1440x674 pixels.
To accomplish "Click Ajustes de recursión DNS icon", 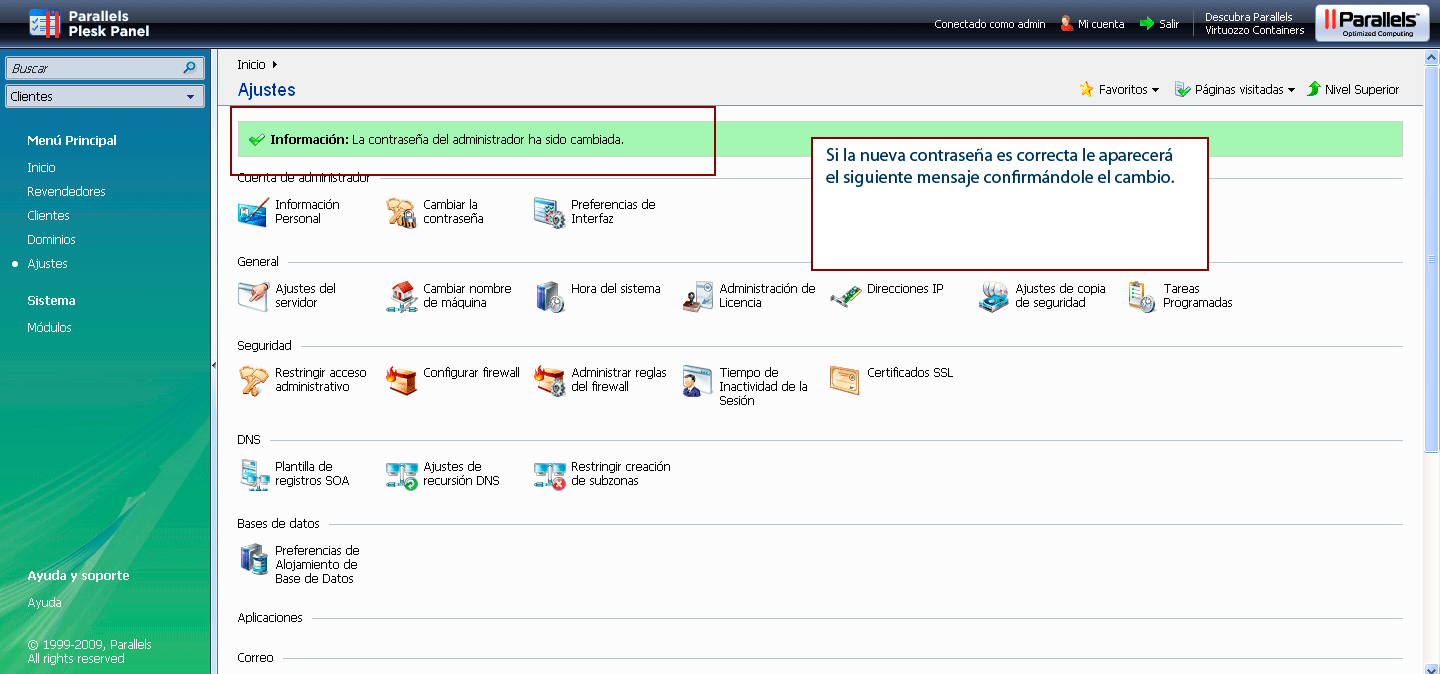I will (402, 474).
